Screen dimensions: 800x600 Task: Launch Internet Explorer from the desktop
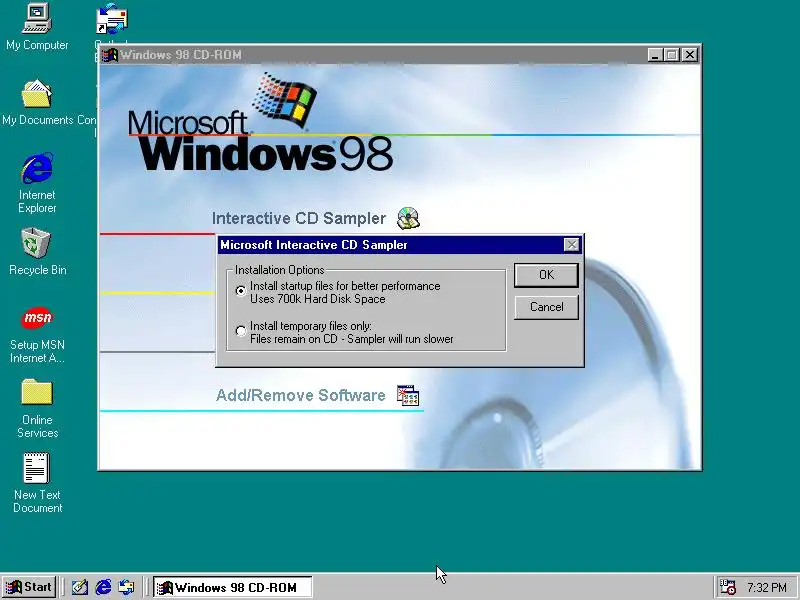(x=37, y=168)
